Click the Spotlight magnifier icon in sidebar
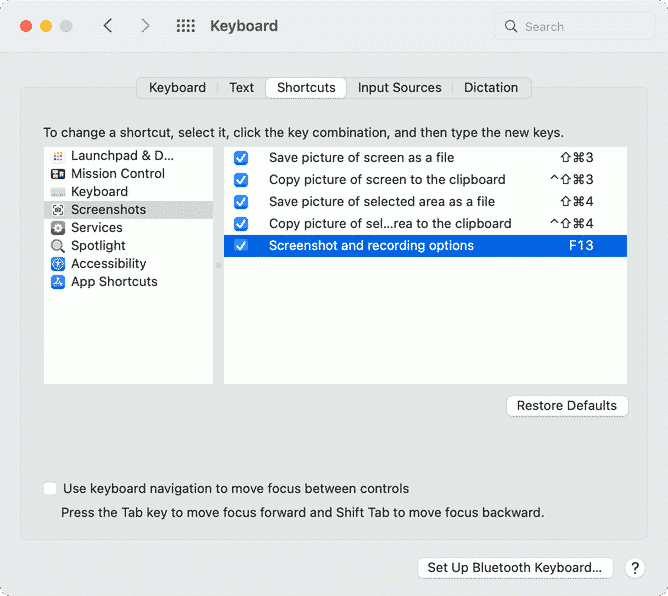This screenshot has height=596, width=668. [x=58, y=246]
